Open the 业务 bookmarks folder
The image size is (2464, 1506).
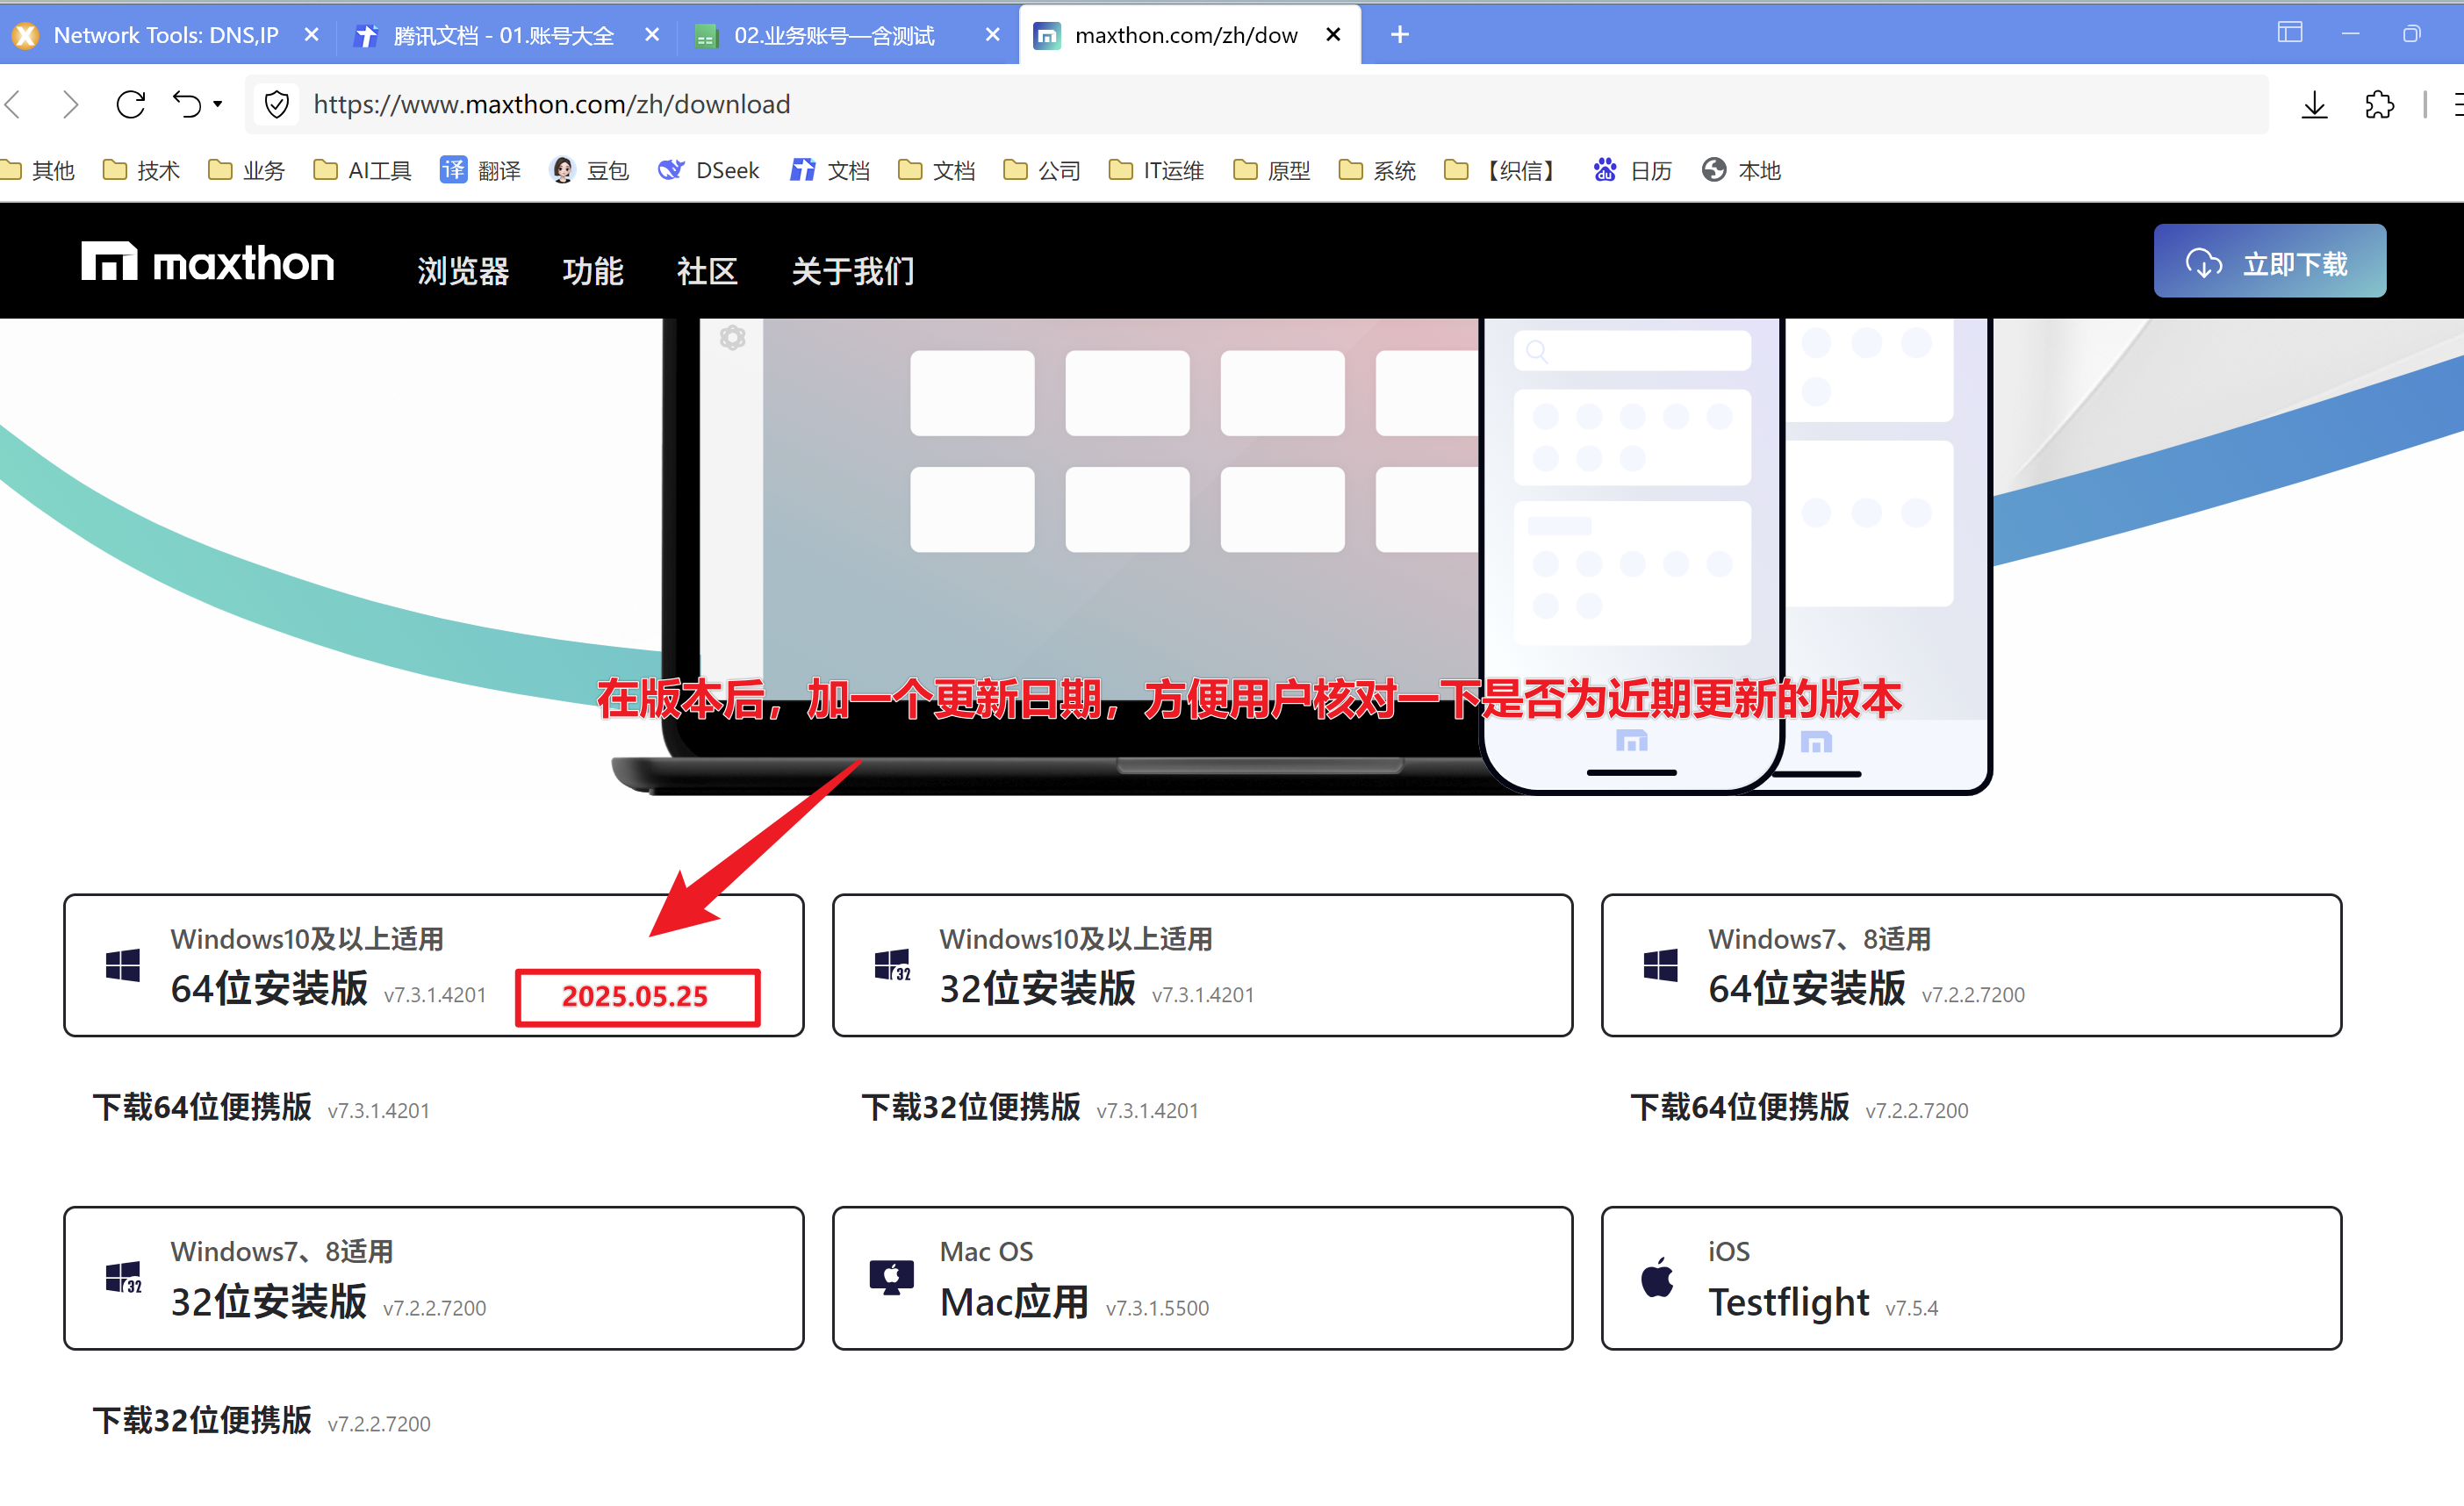coord(246,170)
